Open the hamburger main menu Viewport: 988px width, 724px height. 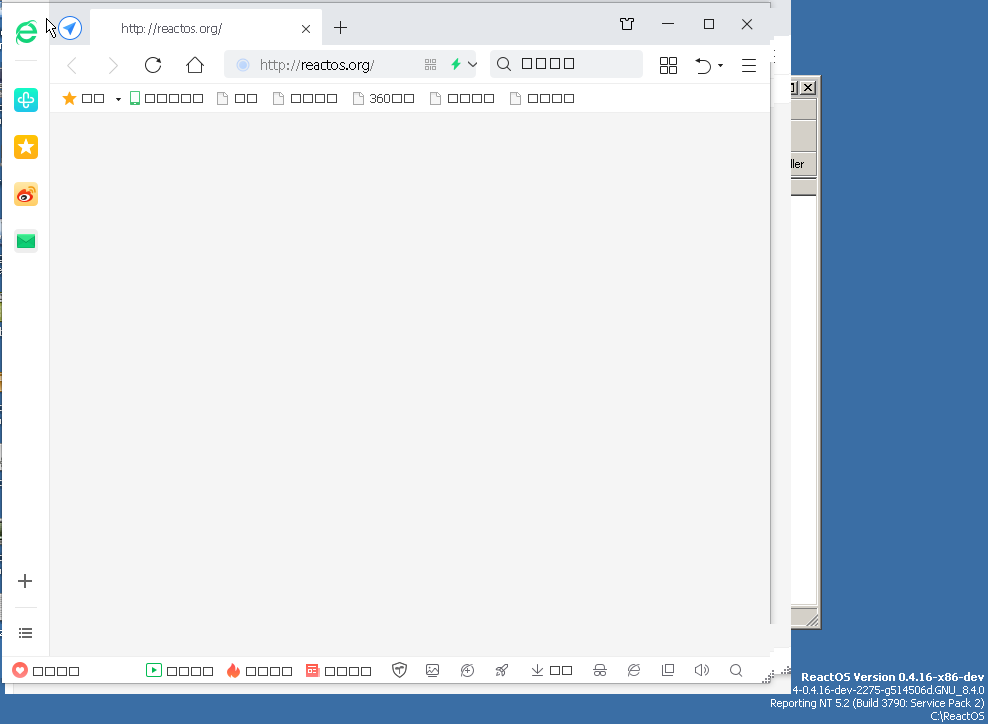pyautogui.click(x=749, y=65)
